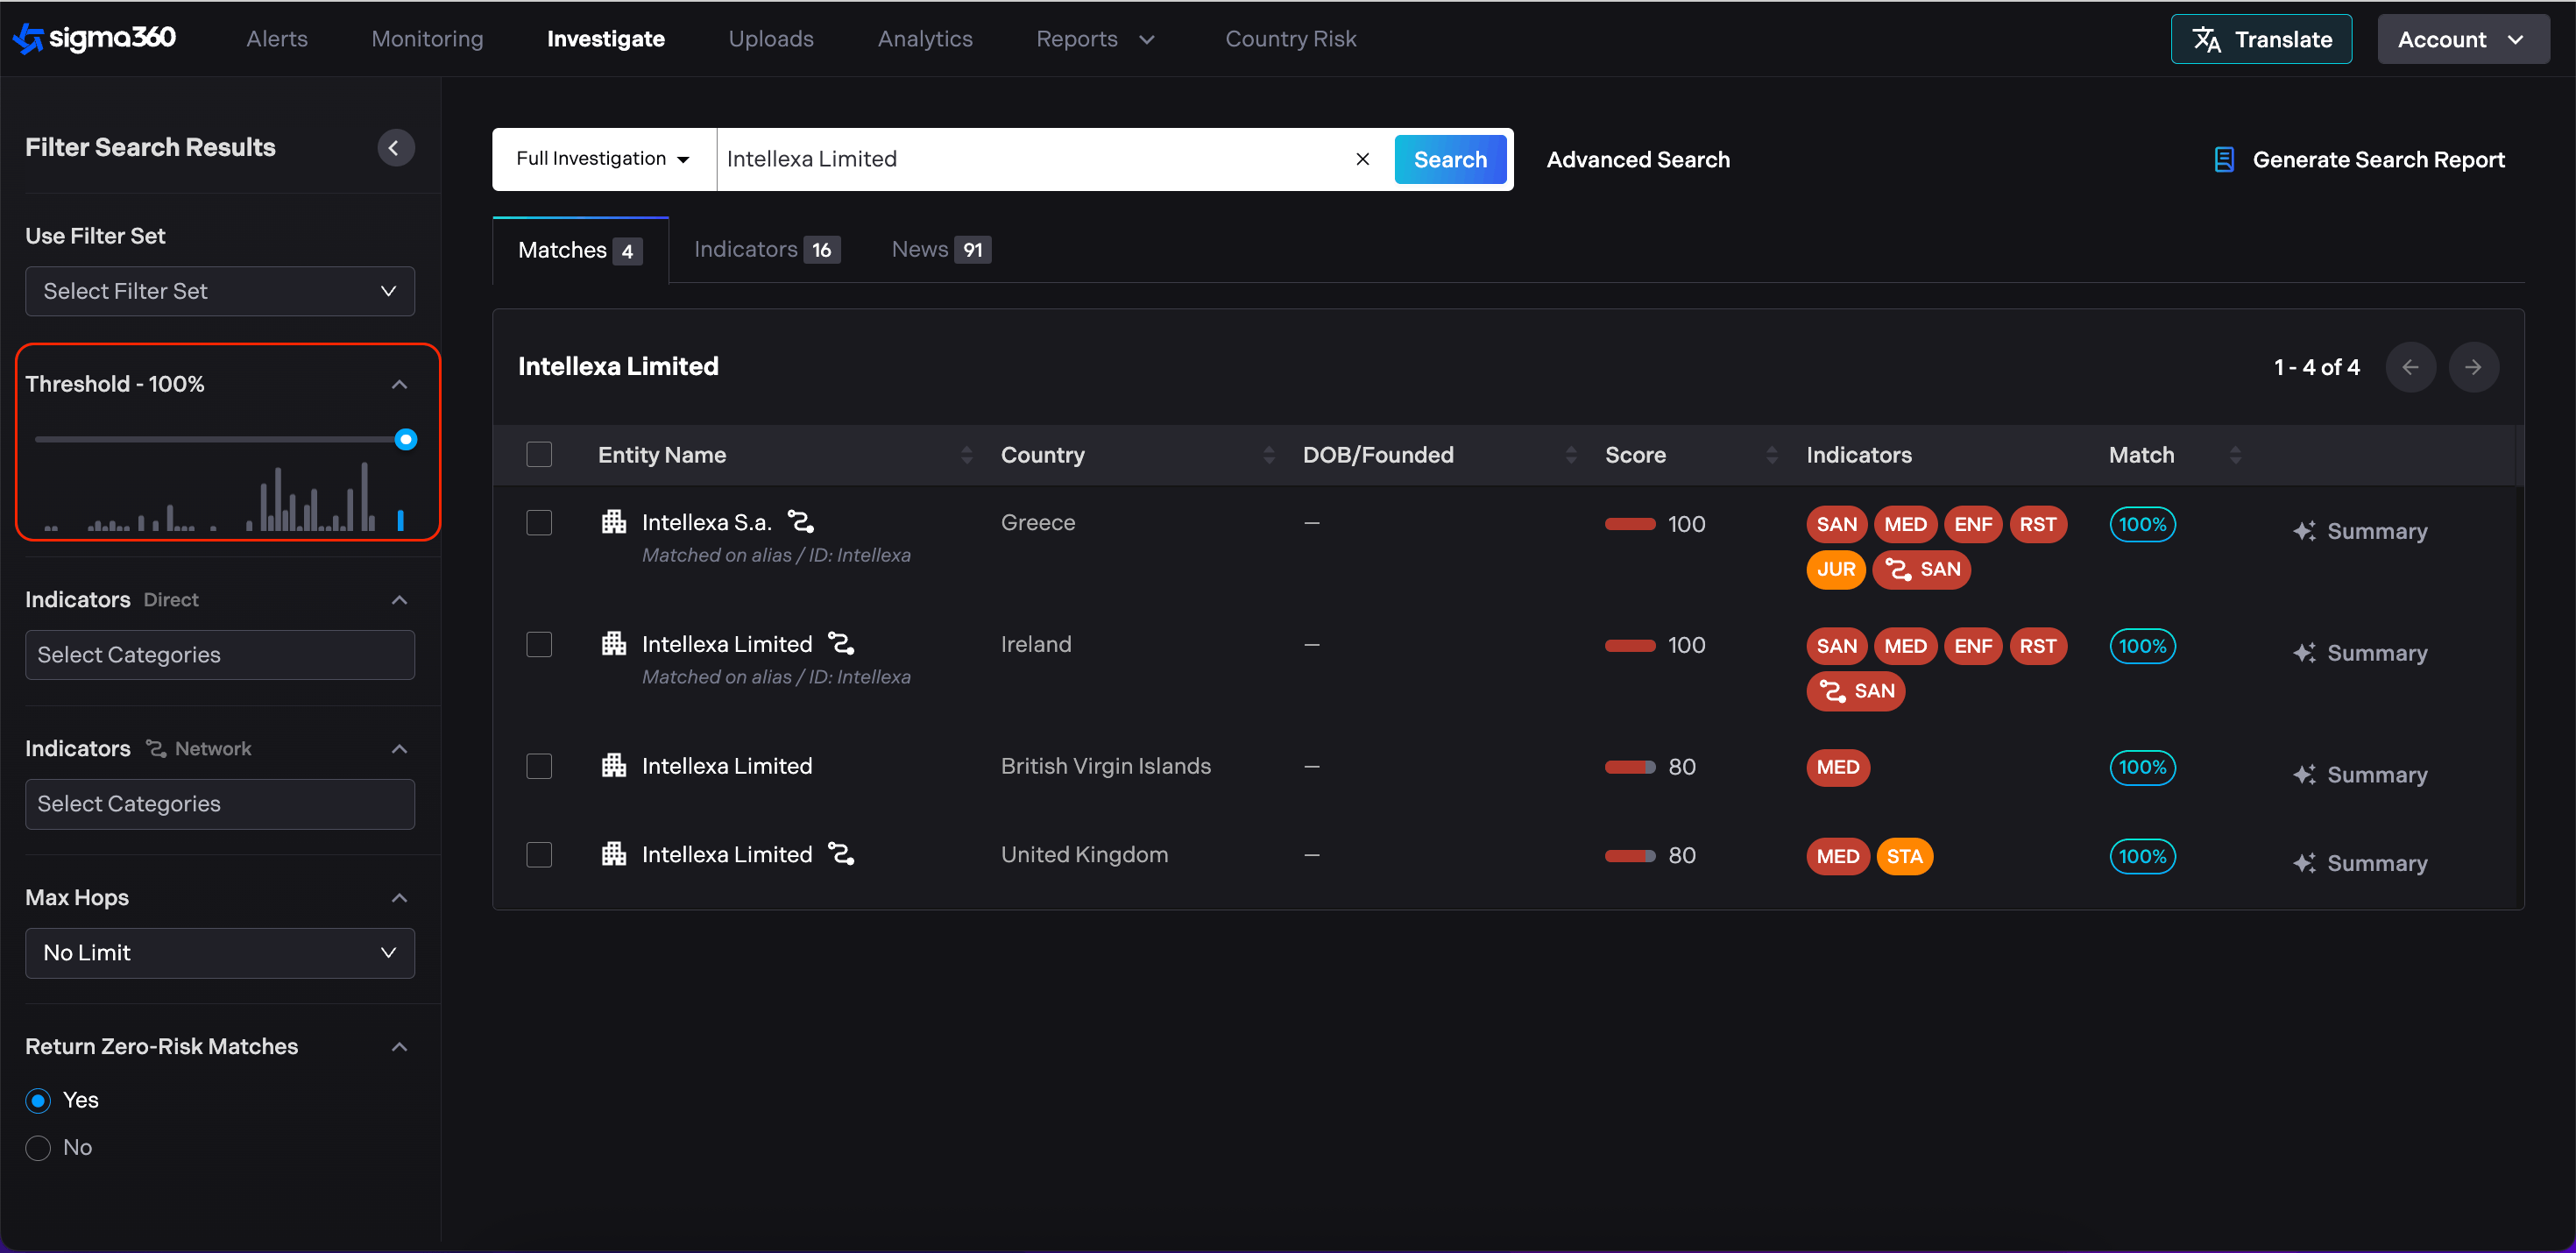The image size is (2576, 1253).
Task: Go to previous results page arrow
Action: (x=2410, y=367)
